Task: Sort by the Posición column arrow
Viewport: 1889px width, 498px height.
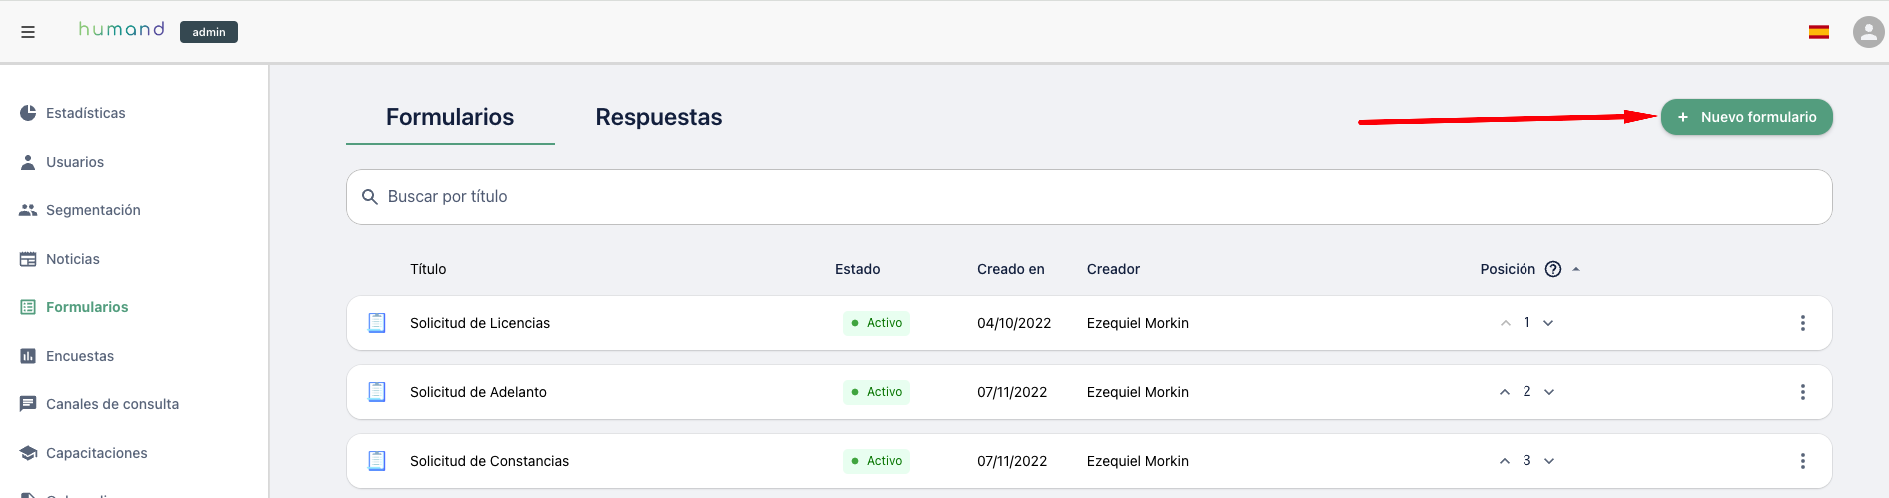Action: [x=1576, y=269]
